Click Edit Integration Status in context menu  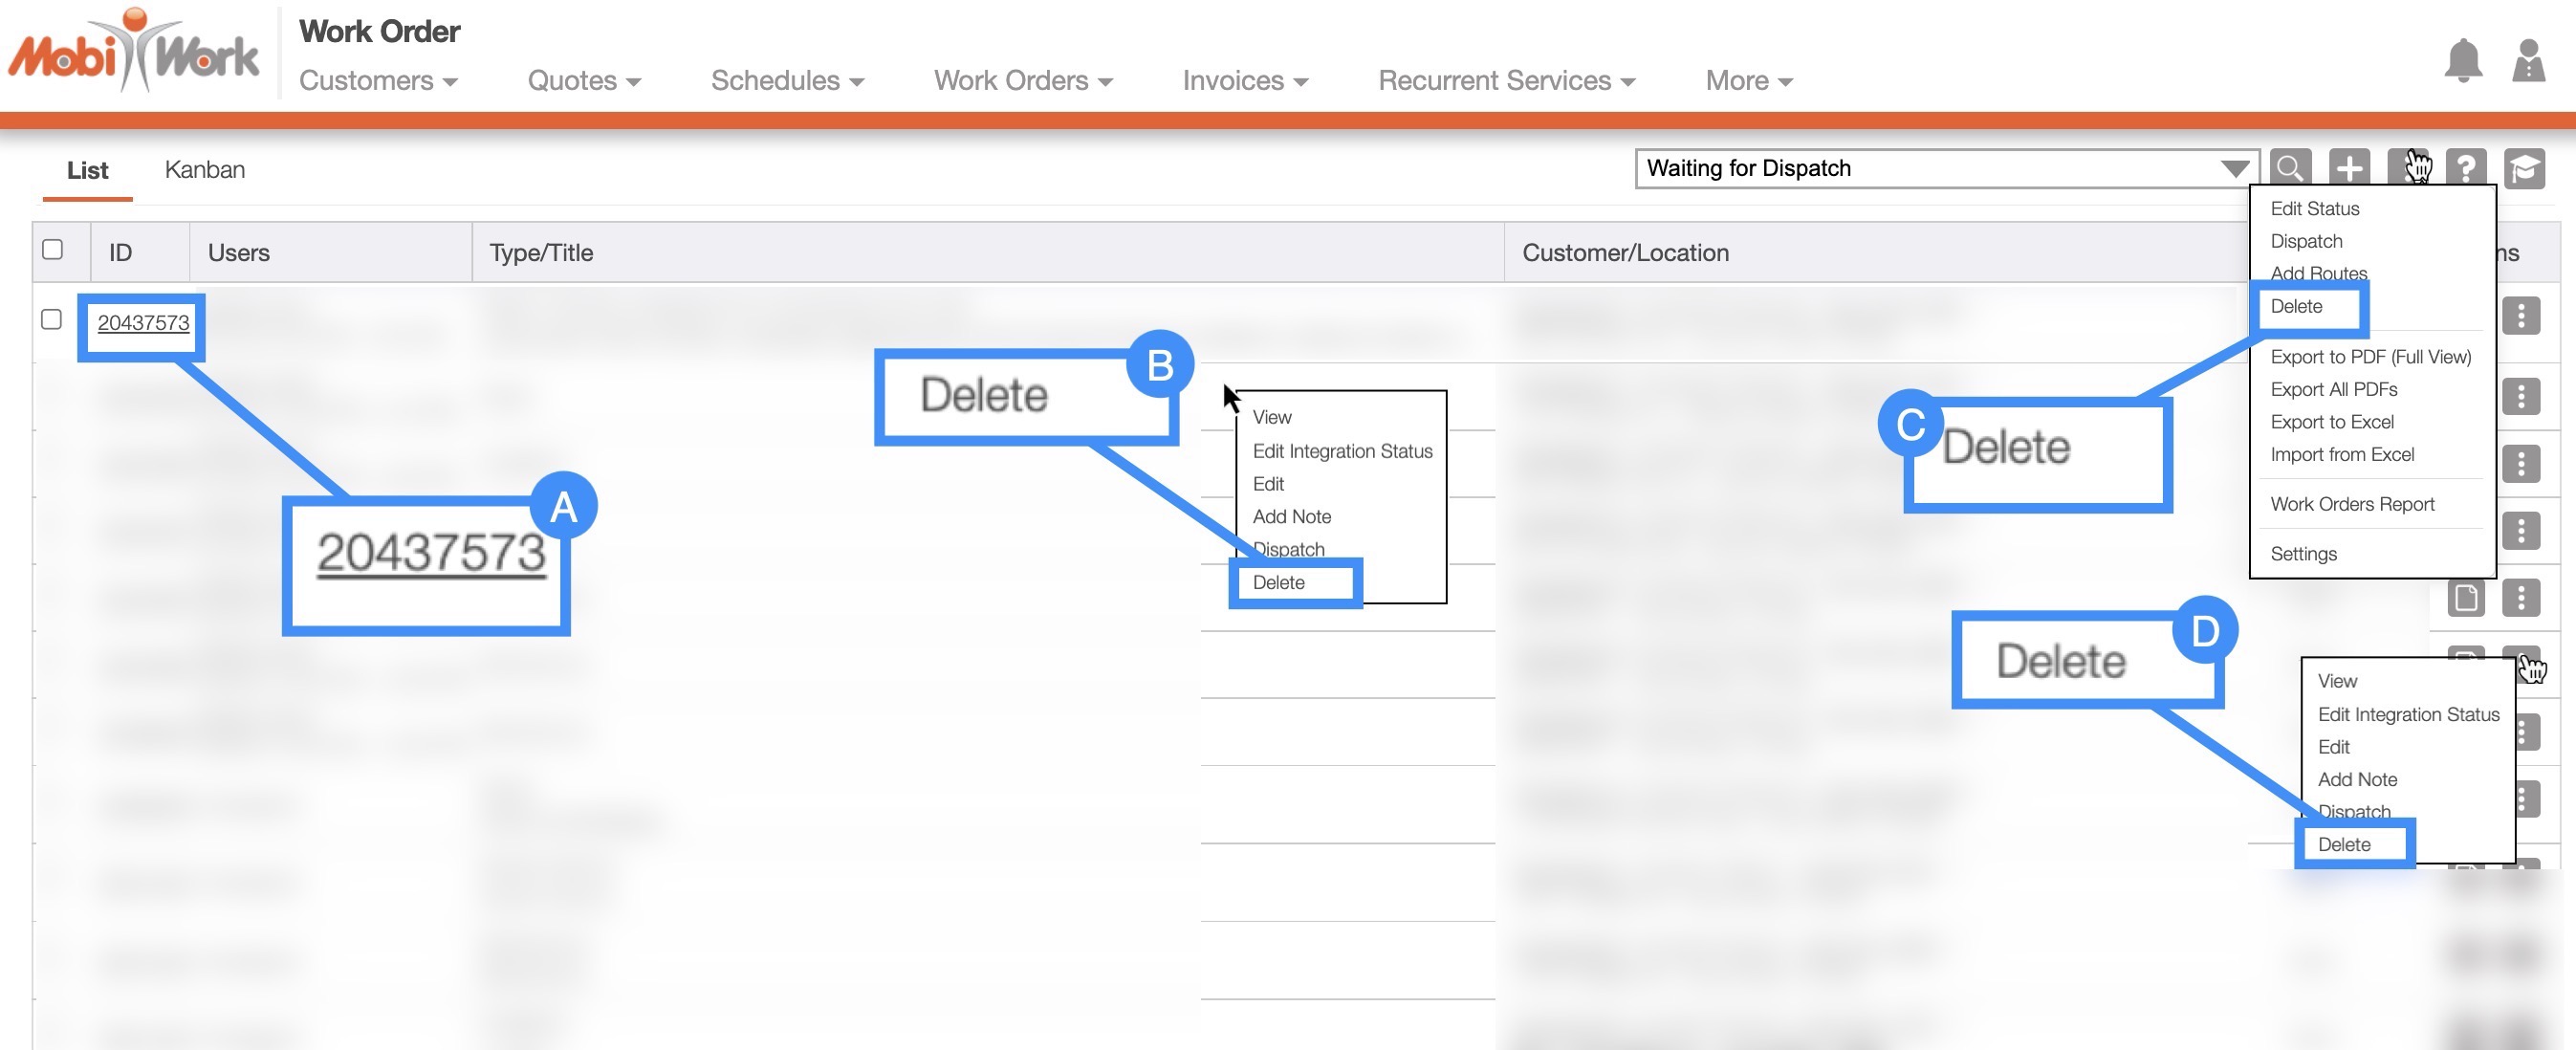pyautogui.click(x=1342, y=451)
